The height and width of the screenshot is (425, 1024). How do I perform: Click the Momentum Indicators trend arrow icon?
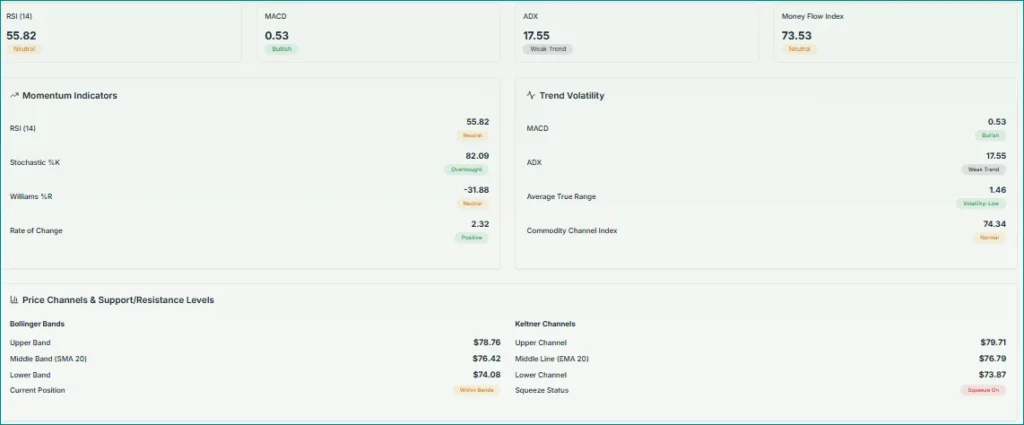[x=15, y=96]
